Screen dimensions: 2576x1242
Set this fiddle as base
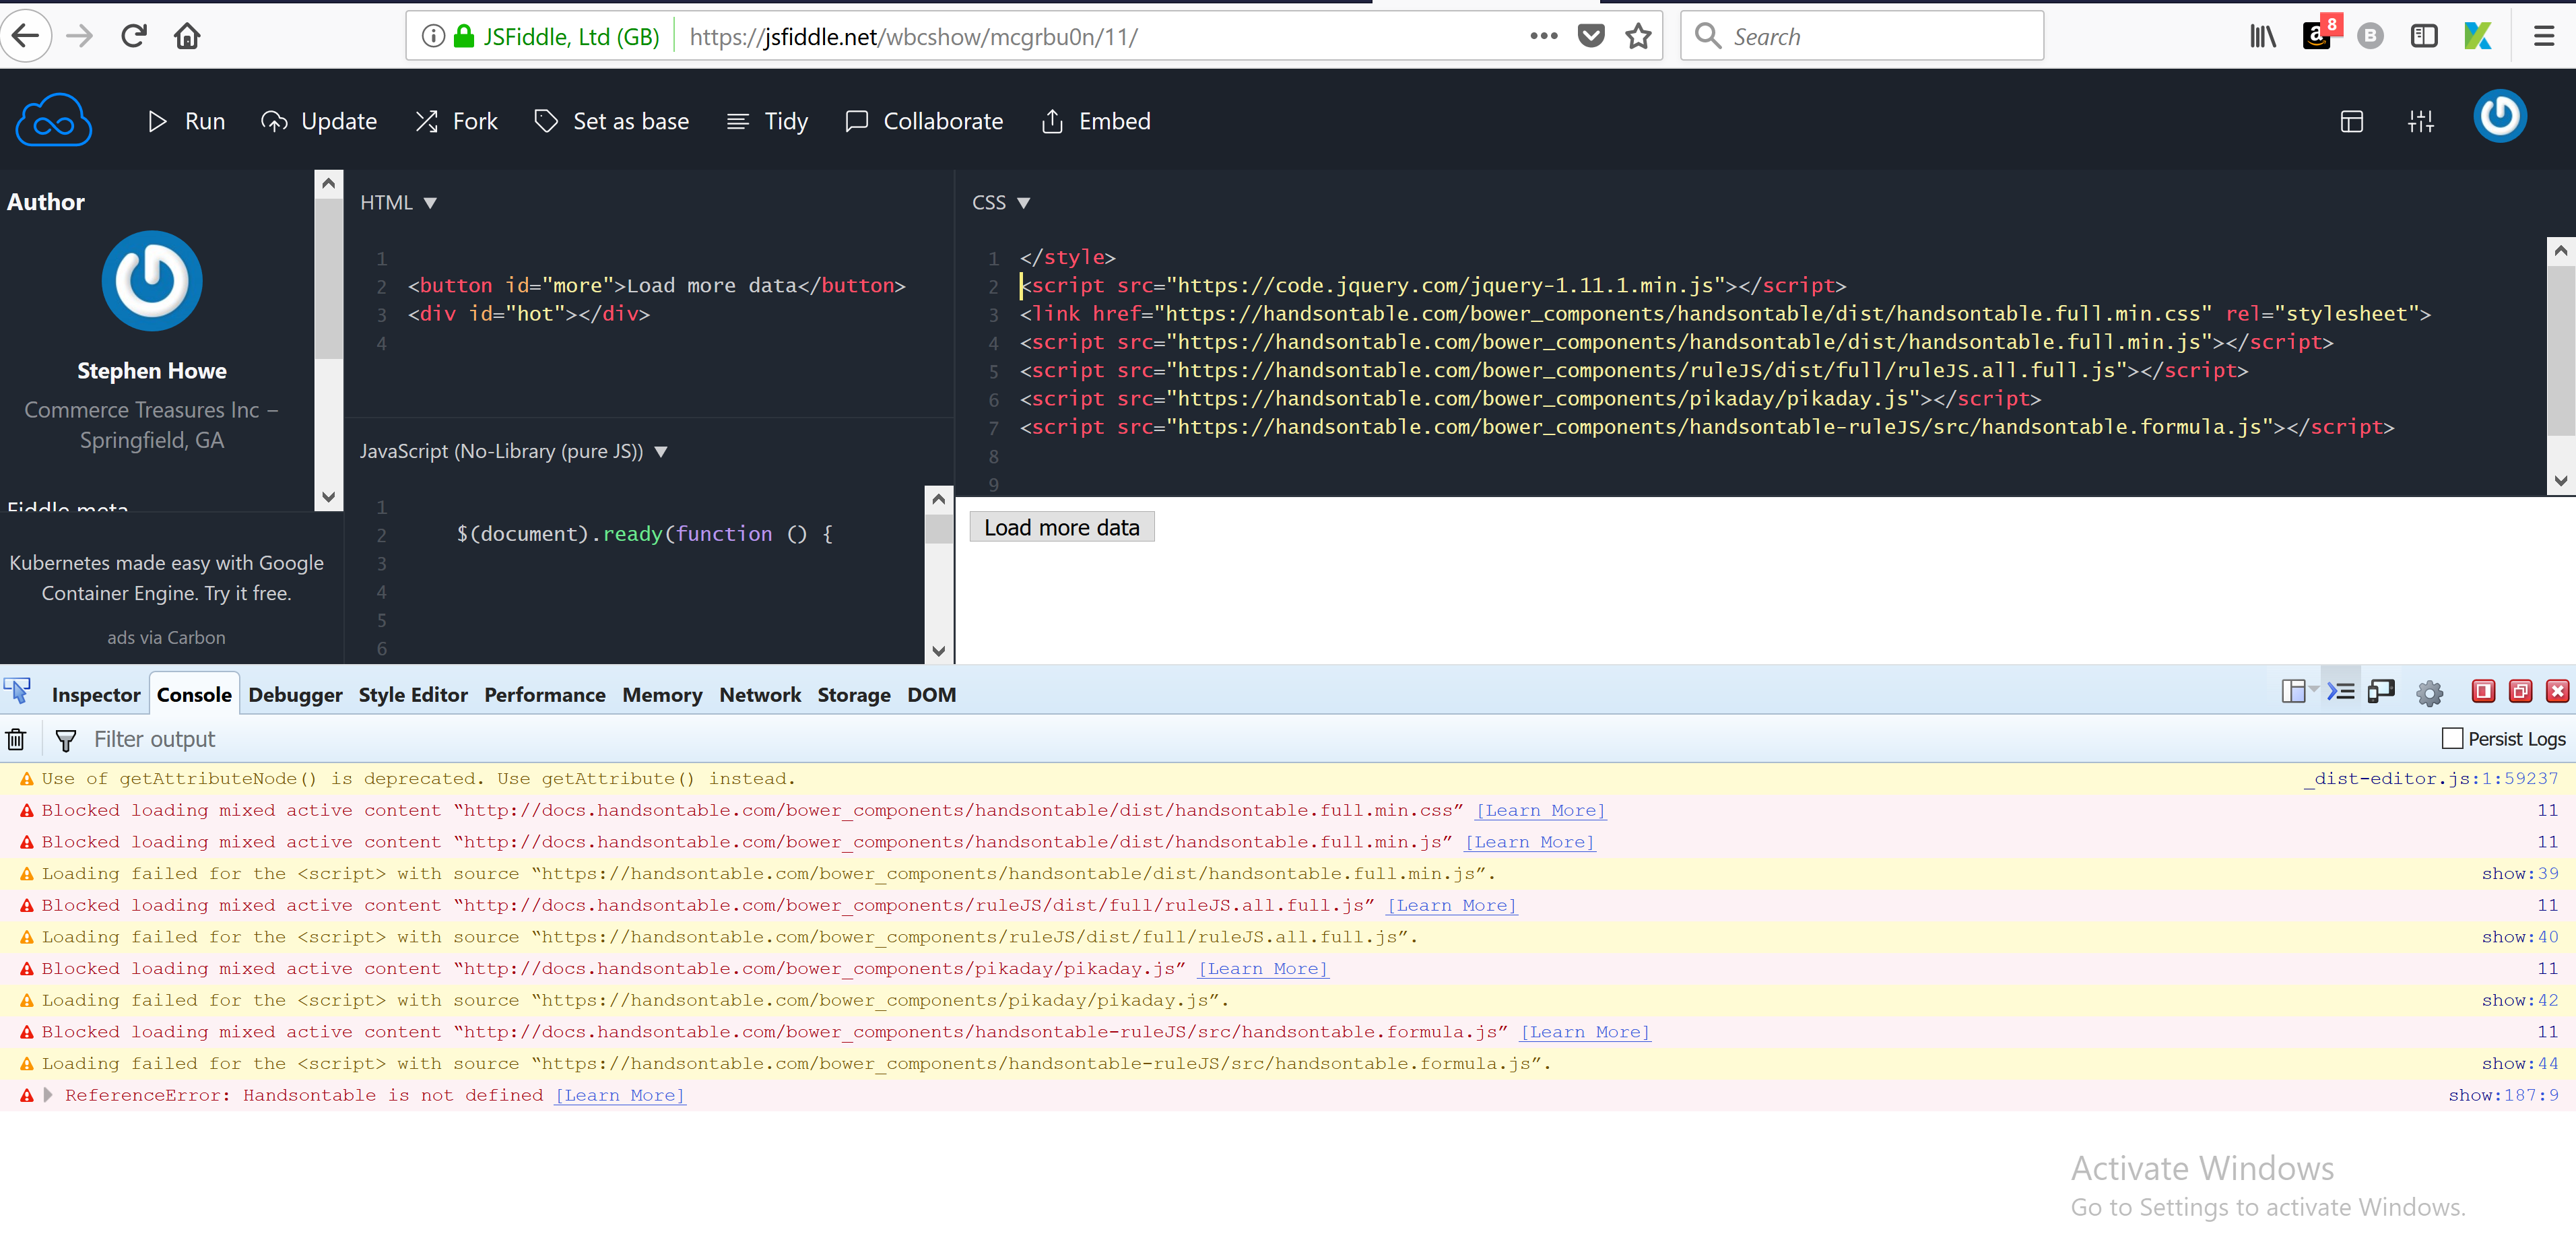tap(612, 121)
